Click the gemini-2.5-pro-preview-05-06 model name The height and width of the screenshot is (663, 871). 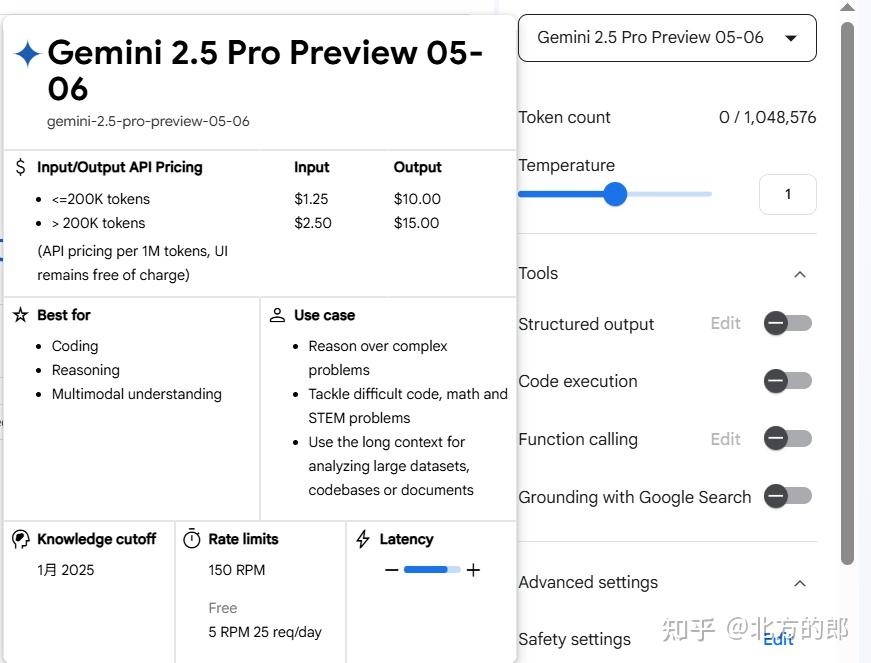(x=148, y=120)
